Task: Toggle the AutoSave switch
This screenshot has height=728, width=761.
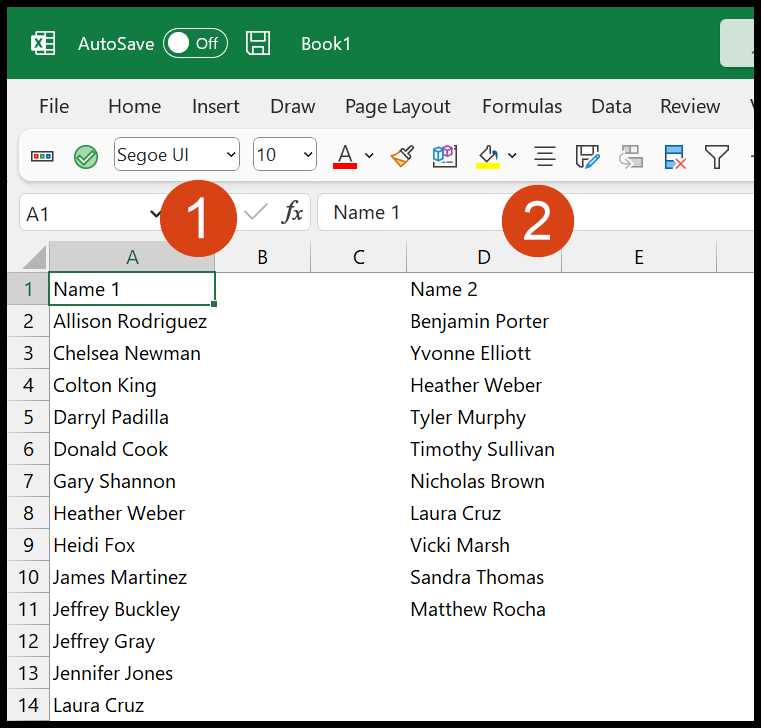Action: click(x=195, y=43)
